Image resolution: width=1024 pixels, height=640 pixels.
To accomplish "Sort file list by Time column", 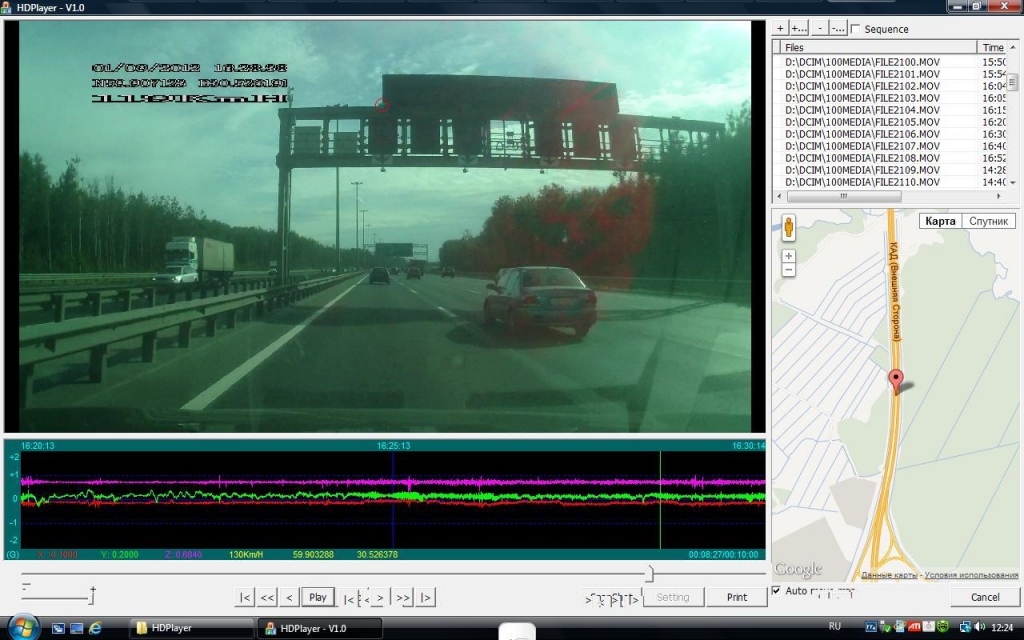I will pyautogui.click(x=992, y=47).
